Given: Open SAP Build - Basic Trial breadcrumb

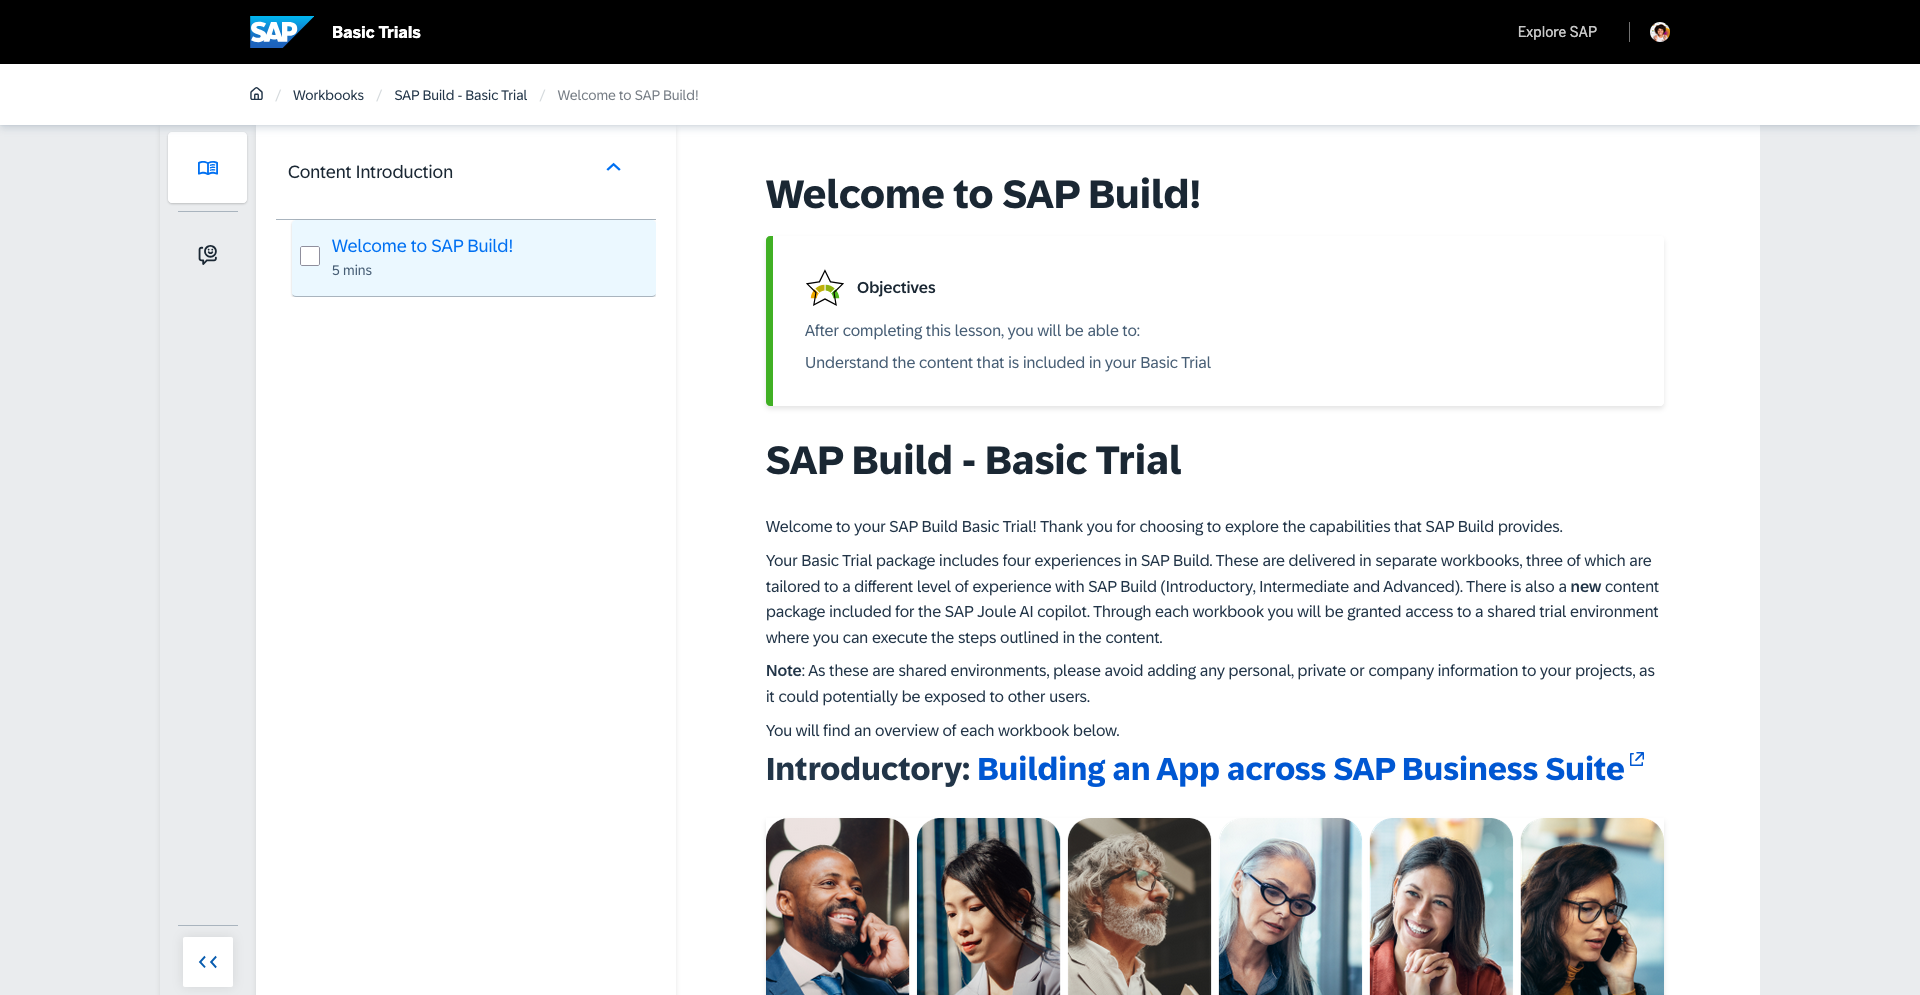Looking at the screenshot, I should 460,95.
